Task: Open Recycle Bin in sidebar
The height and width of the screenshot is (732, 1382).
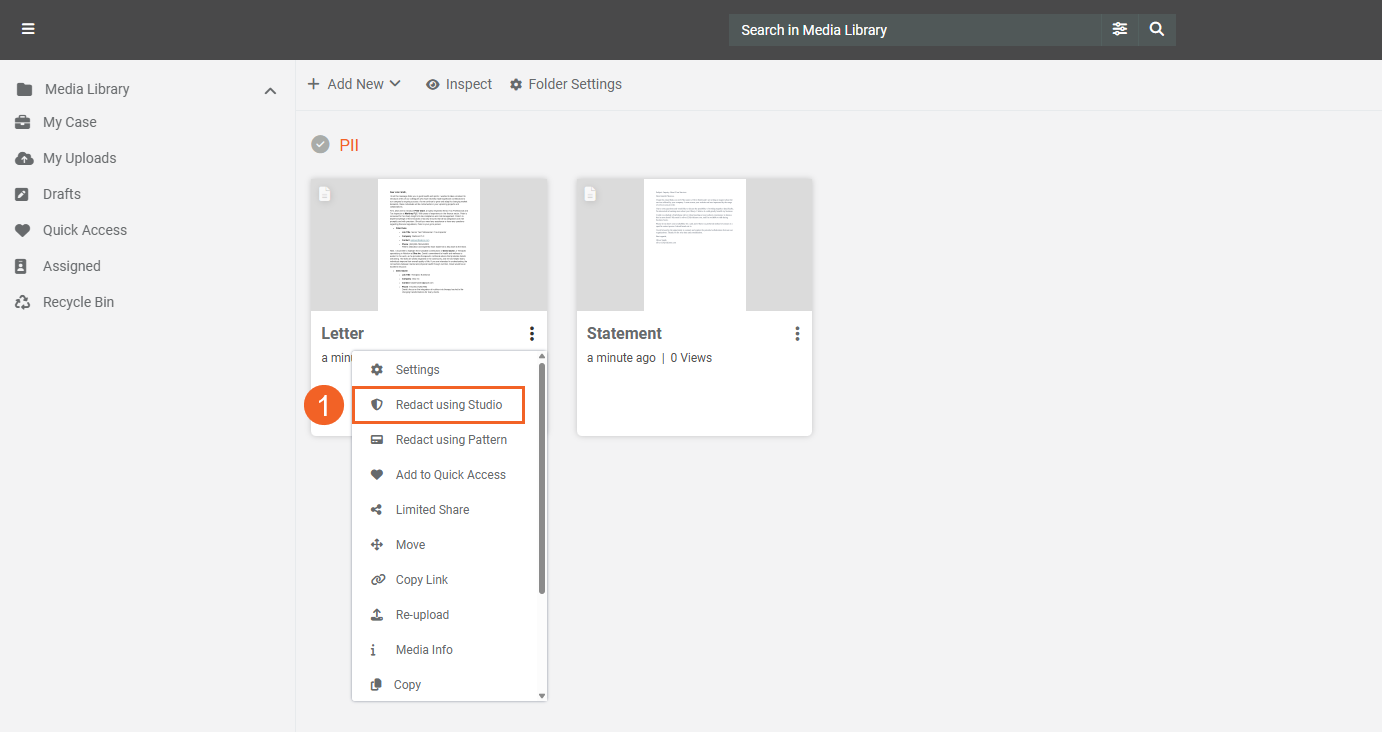Action: [x=77, y=302]
